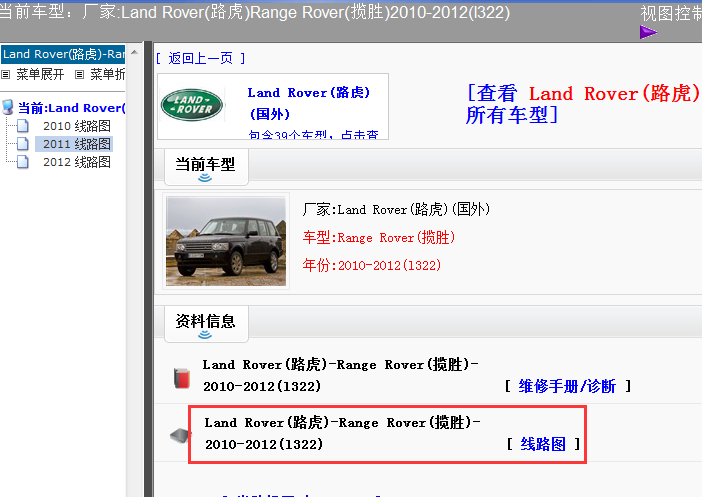Screen dimensions: 702x497
Task: Click 厂家:Land Rover(路虎)(国外) text
Action: point(396,209)
